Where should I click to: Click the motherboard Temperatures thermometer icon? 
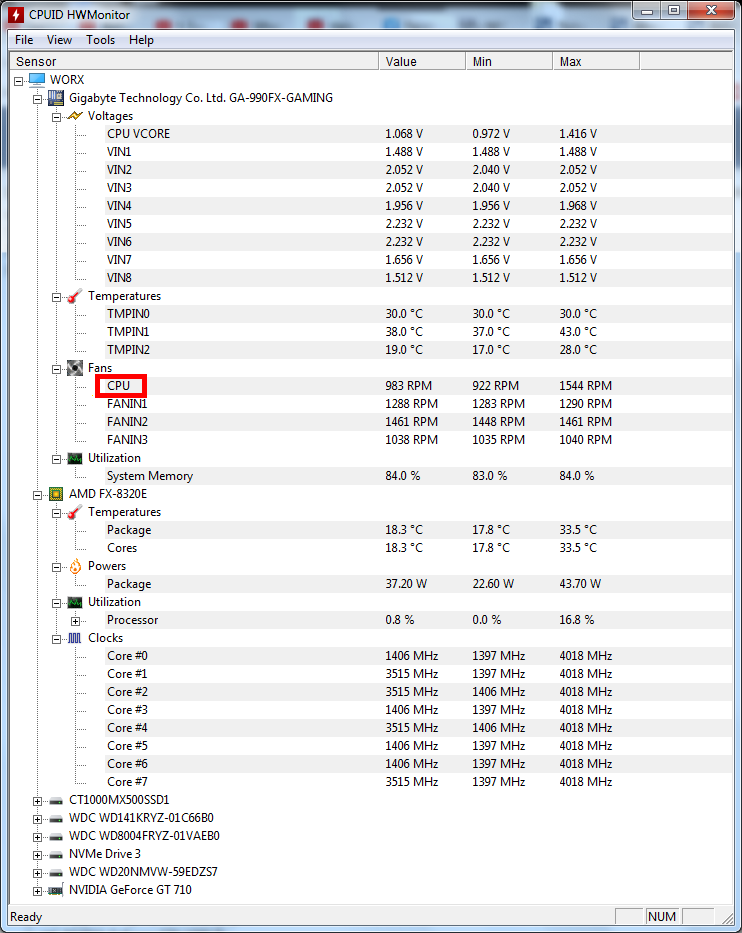pos(75,296)
